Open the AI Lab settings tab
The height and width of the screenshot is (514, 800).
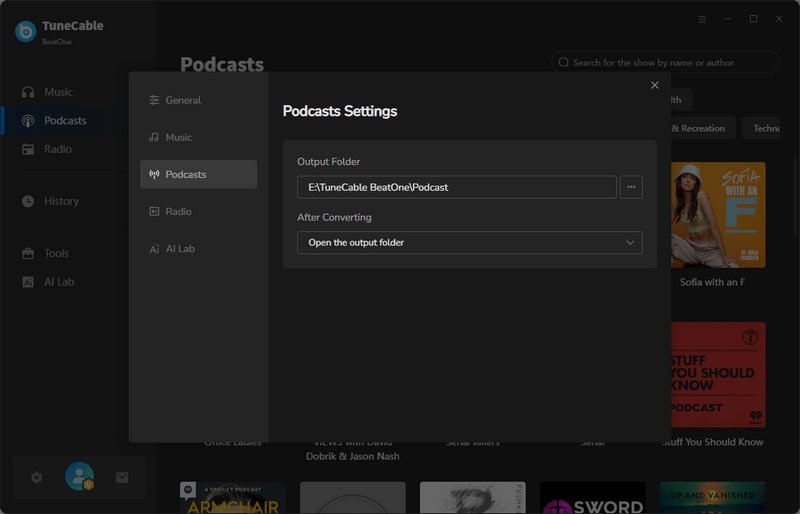pos(198,249)
